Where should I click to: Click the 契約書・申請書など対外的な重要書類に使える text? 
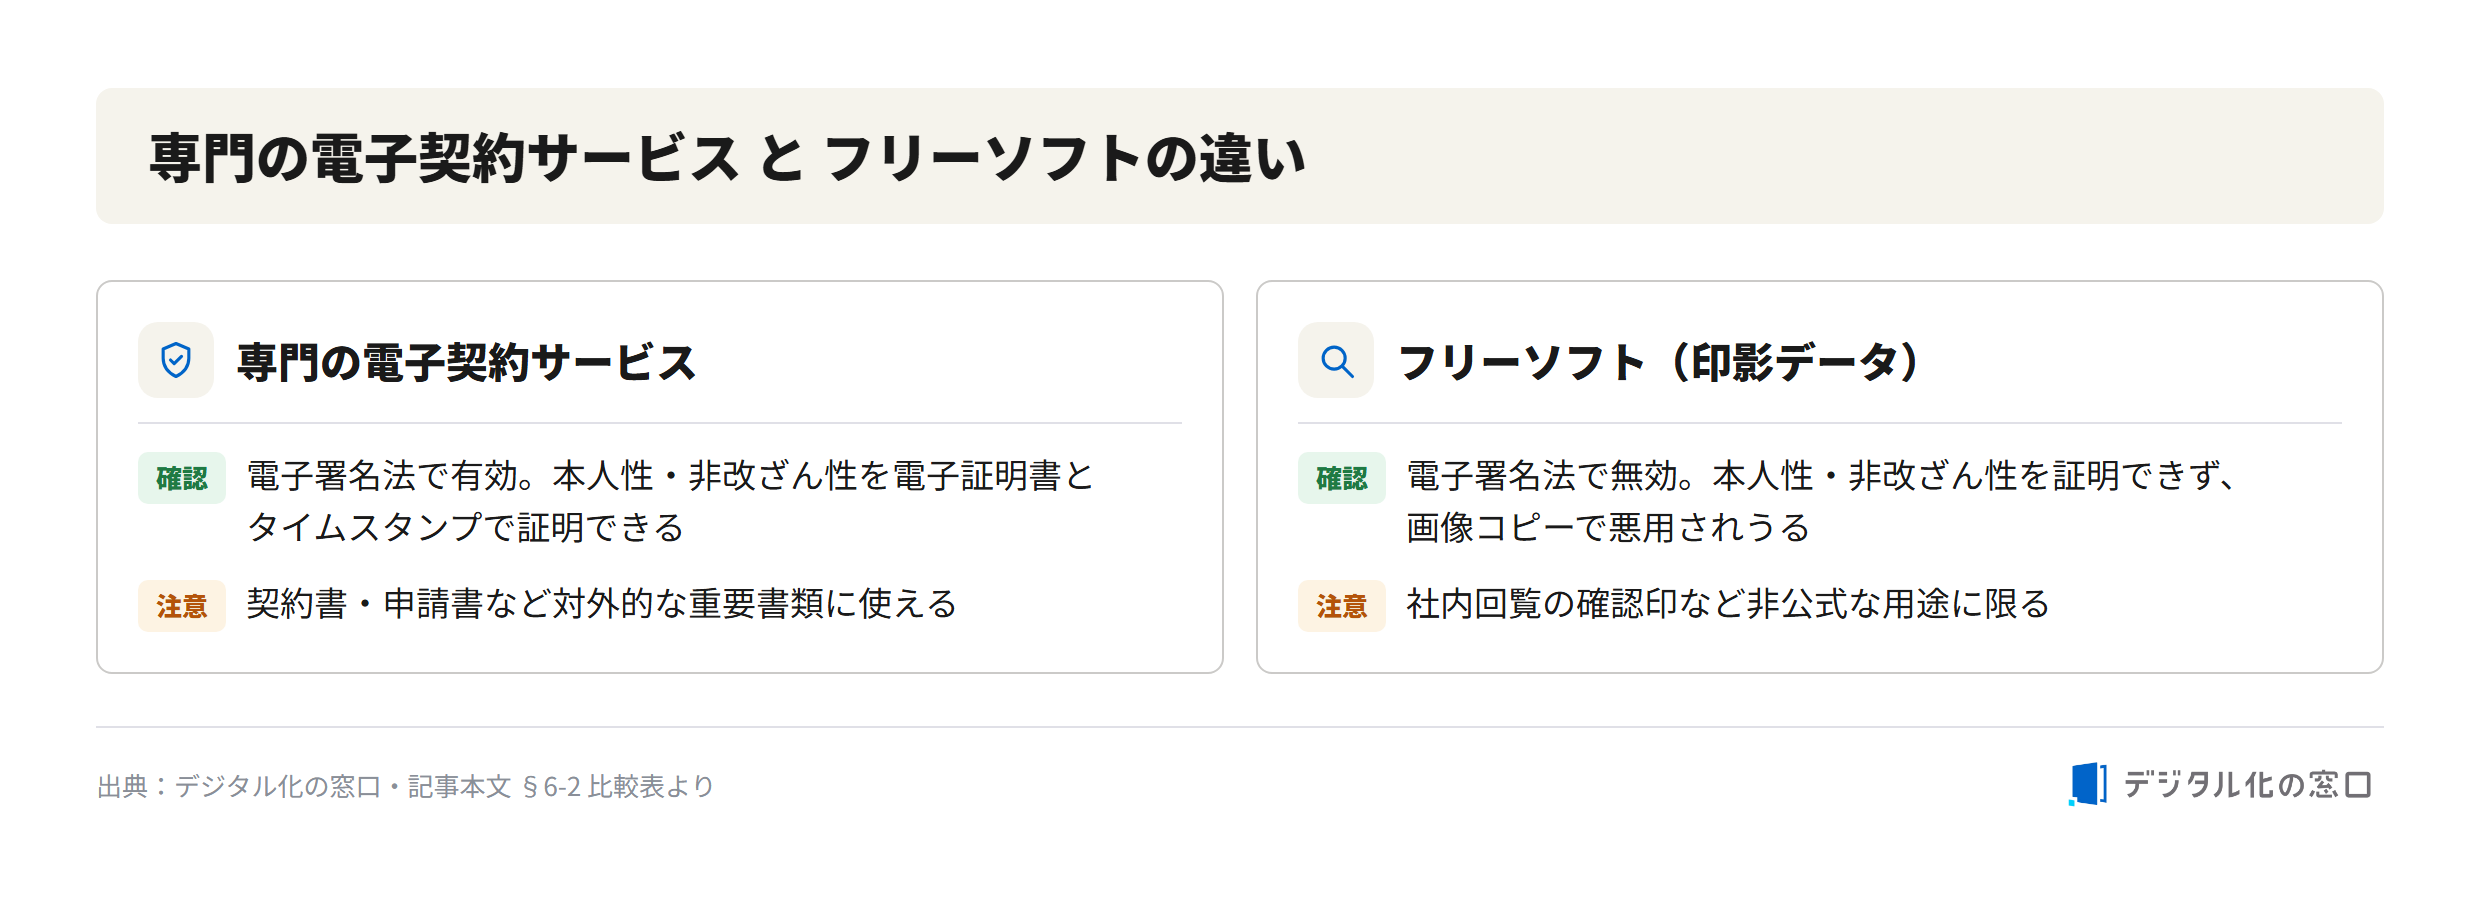pos(602,604)
